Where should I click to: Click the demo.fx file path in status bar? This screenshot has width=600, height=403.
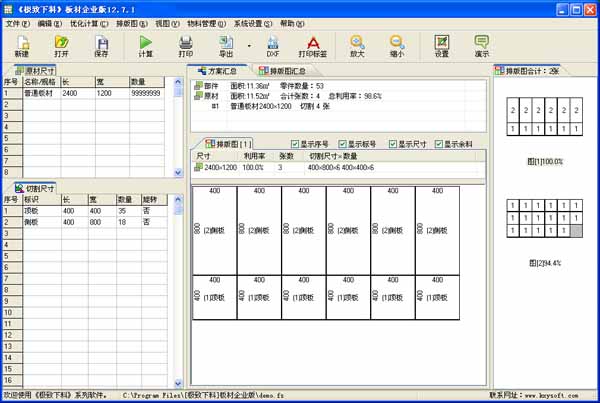[203, 395]
